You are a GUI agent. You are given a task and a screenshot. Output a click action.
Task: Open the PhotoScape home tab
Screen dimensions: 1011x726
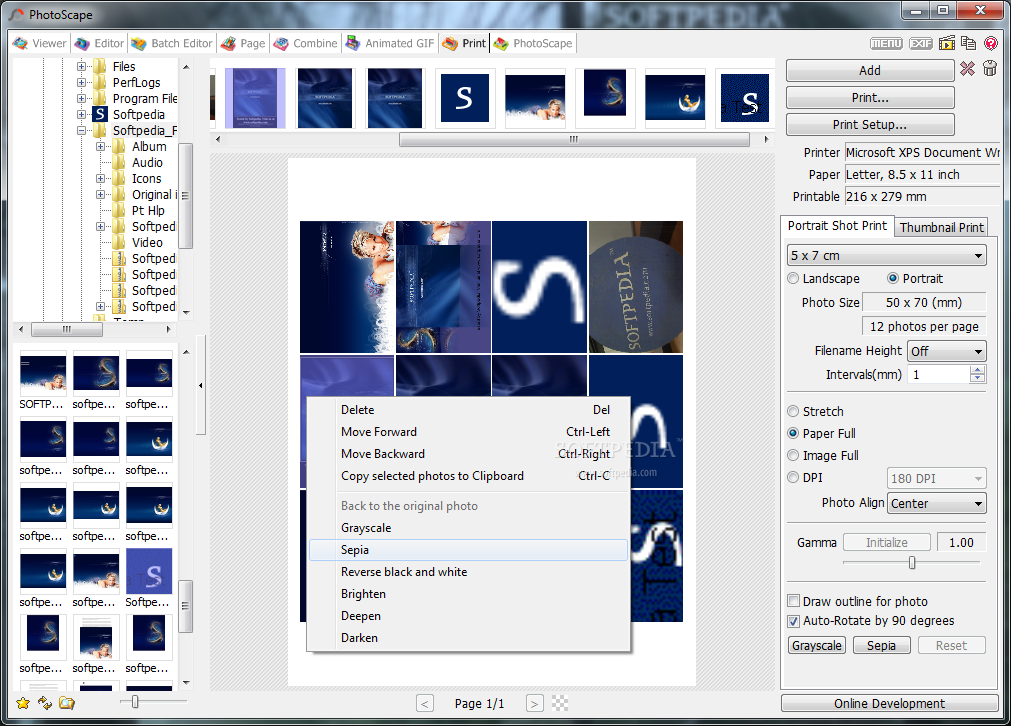[x=533, y=43]
